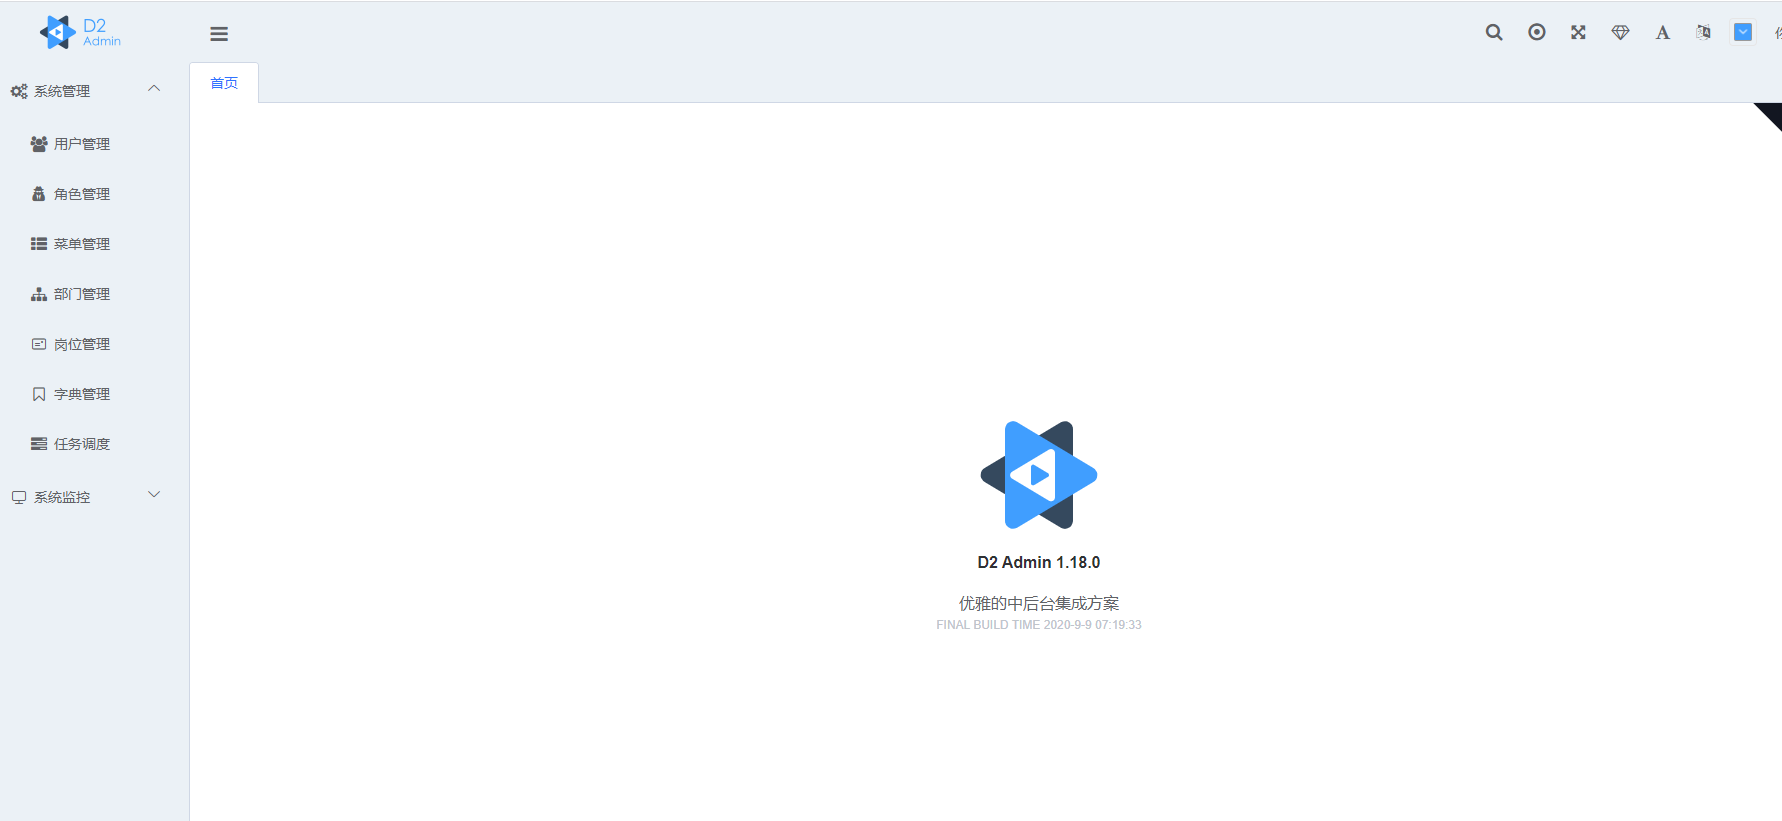Click the 'FINAL BUILD TIME' text line
Image resolution: width=1782 pixels, height=821 pixels.
click(1039, 625)
